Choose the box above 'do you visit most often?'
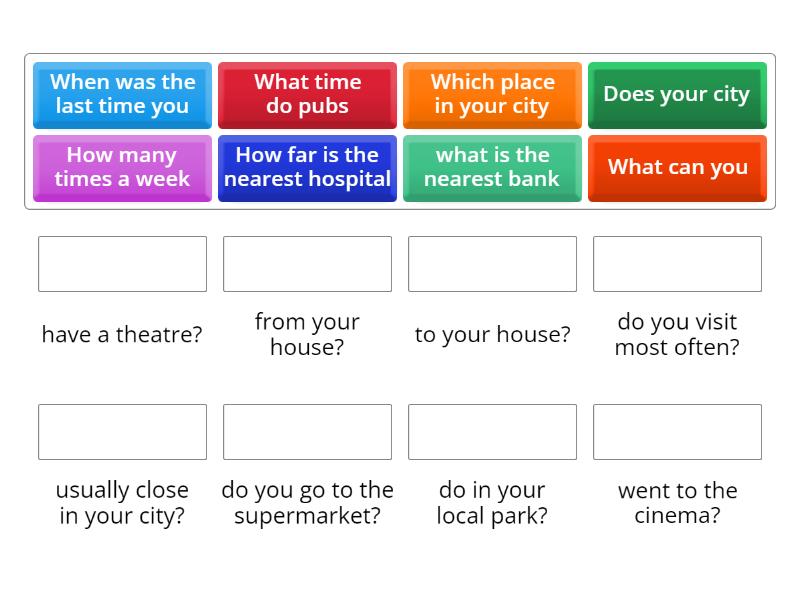Screen dimensions: 800x600 (x=677, y=264)
